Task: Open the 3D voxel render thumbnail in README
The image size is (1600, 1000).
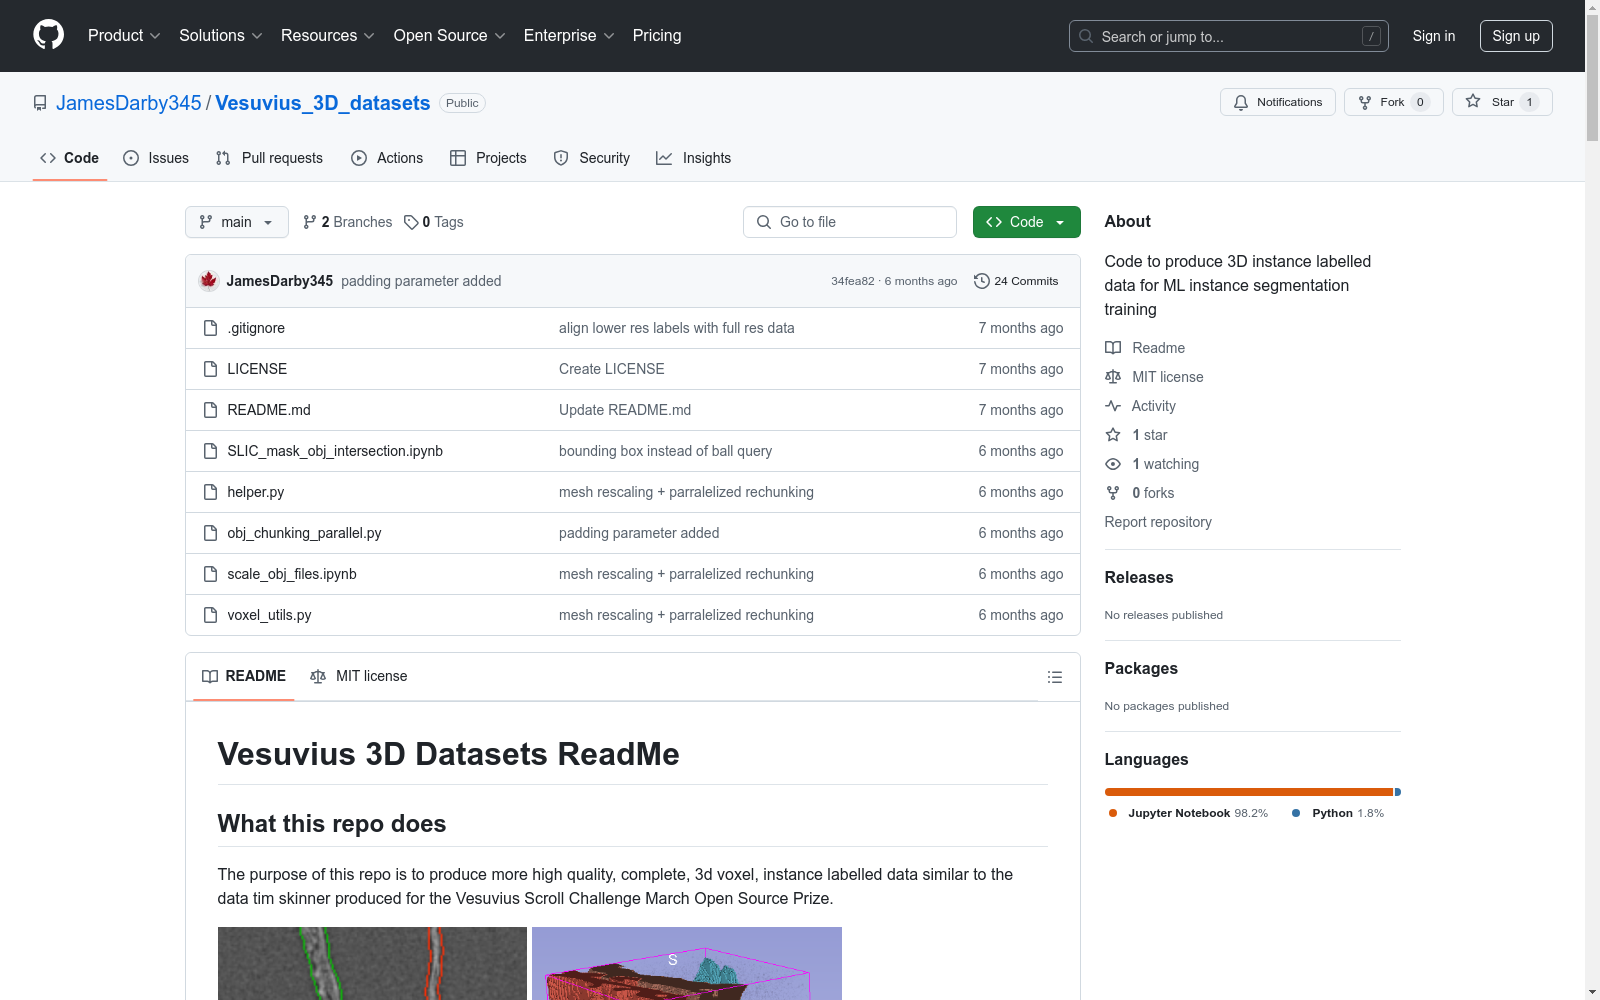Action: [687, 963]
